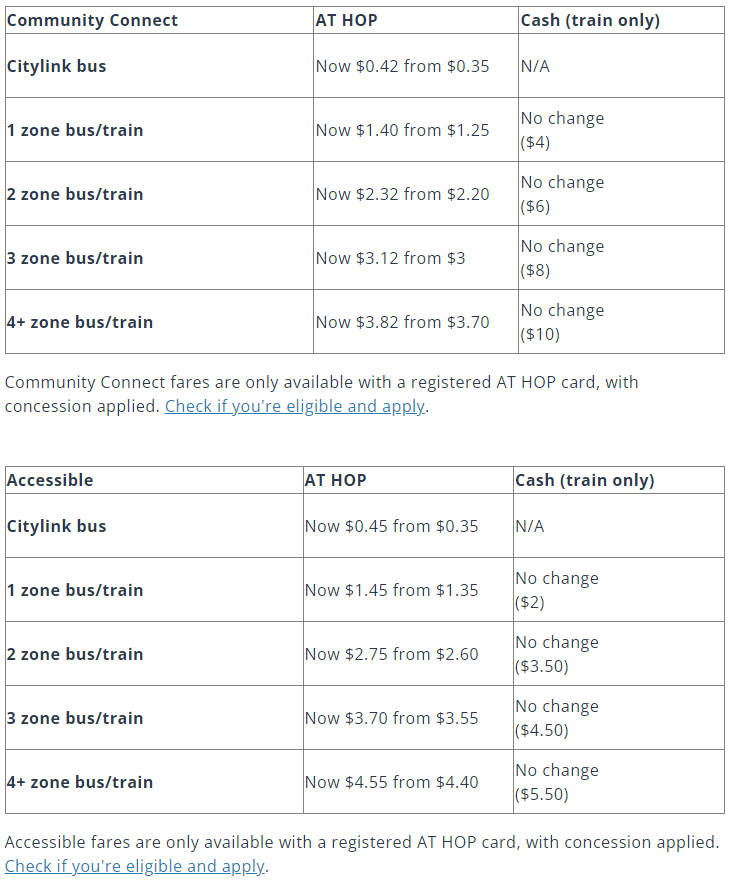Click "Now $1.45 from $1.35" fare cell
The height and width of the screenshot is (880, 730).
pos(391,590)
